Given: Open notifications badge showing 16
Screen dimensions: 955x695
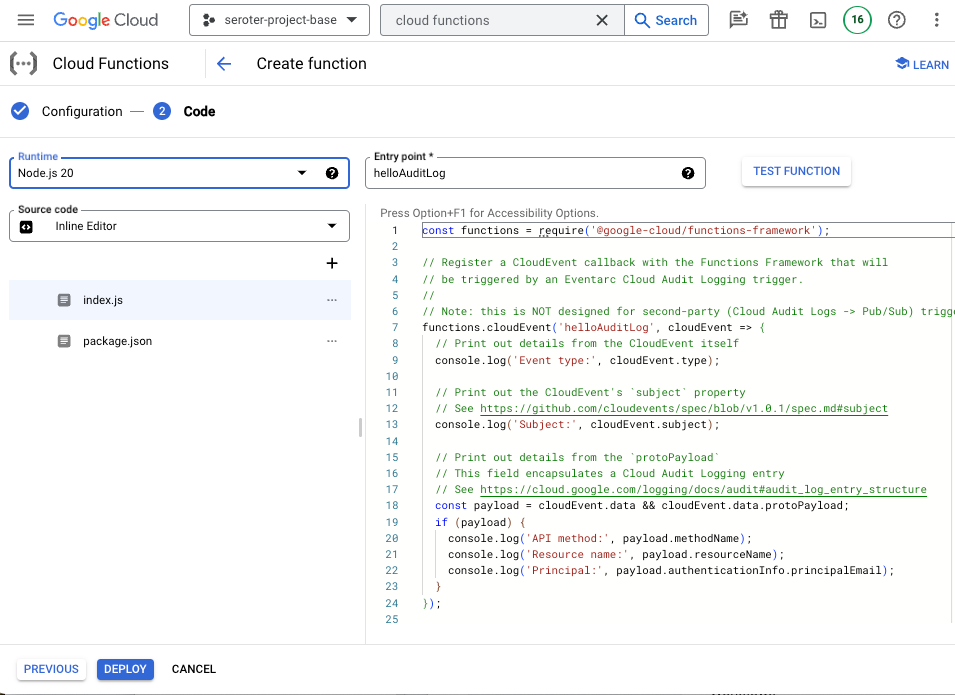Looking at the screenshot, I should [857, 20].
